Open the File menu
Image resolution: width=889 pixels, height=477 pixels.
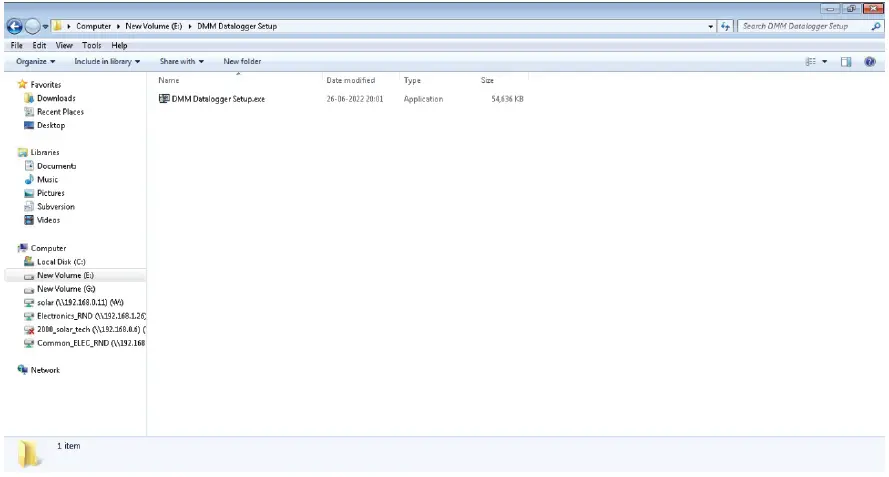16,45
